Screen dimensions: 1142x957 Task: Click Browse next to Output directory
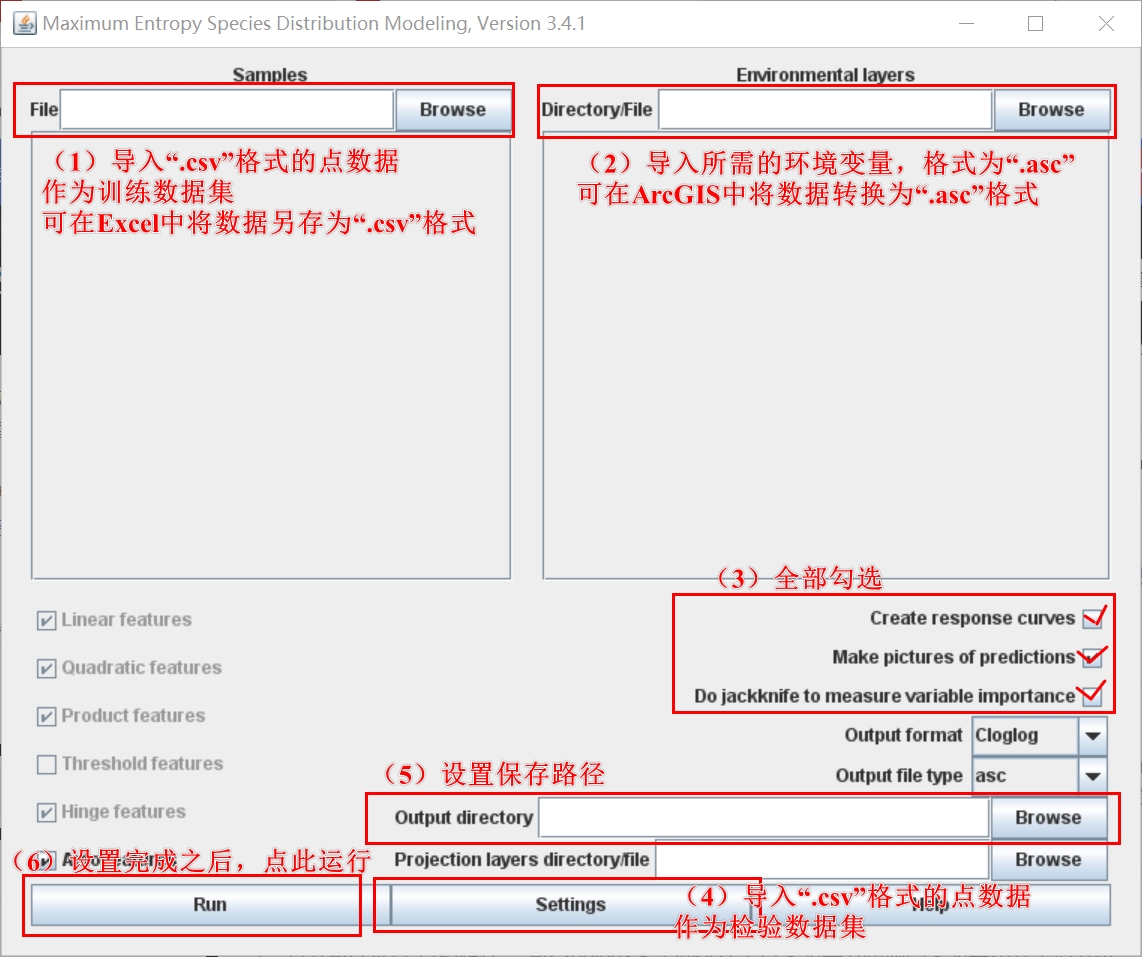point(1049,817)
